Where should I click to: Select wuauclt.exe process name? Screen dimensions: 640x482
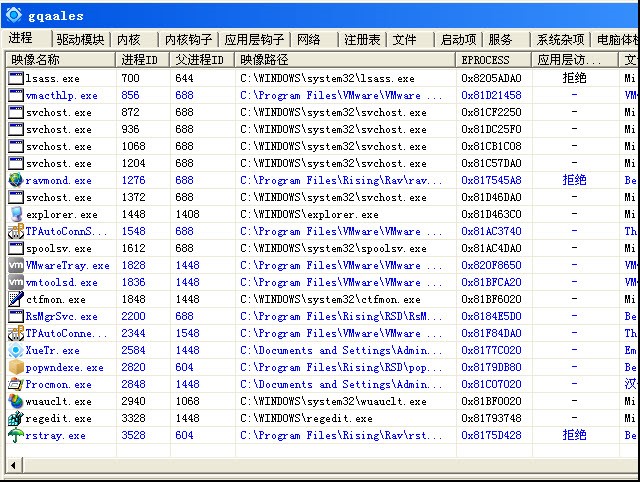[58, 402]
